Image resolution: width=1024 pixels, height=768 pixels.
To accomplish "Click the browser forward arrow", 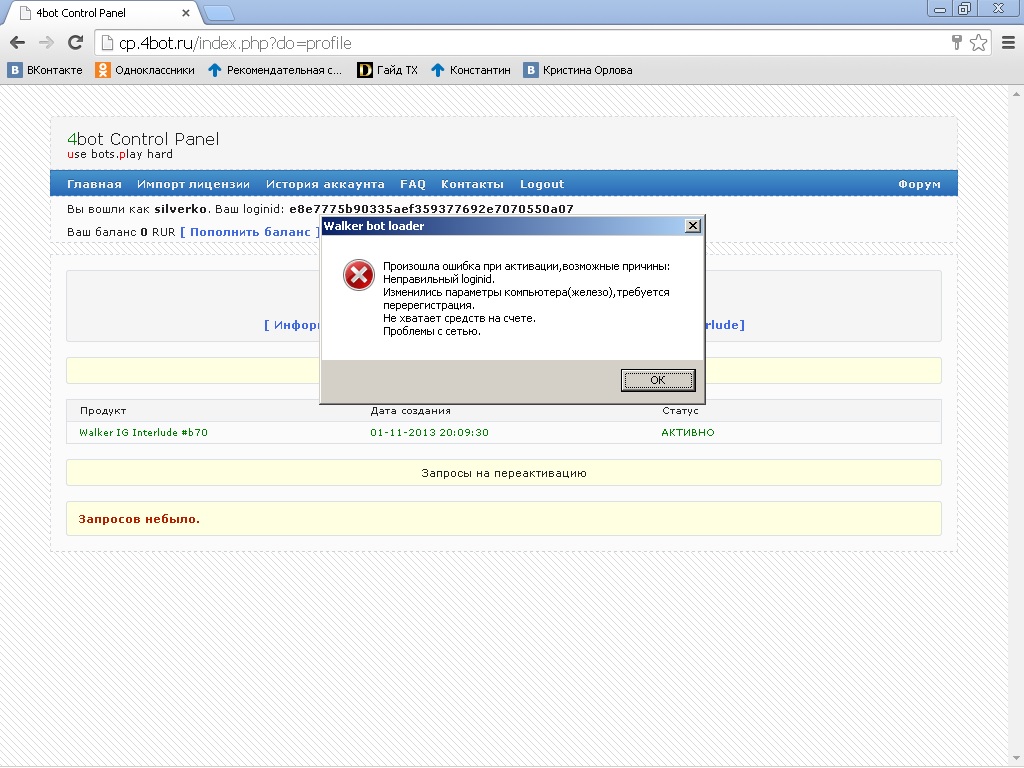I will pyautogui.click(x=46, y=43).
